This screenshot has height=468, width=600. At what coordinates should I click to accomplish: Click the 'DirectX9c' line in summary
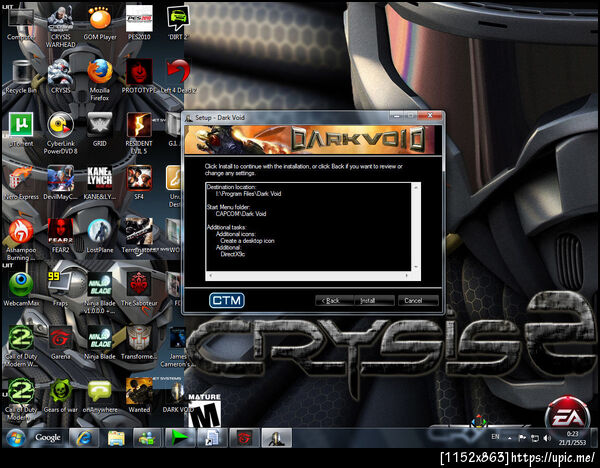pos(233,254)
